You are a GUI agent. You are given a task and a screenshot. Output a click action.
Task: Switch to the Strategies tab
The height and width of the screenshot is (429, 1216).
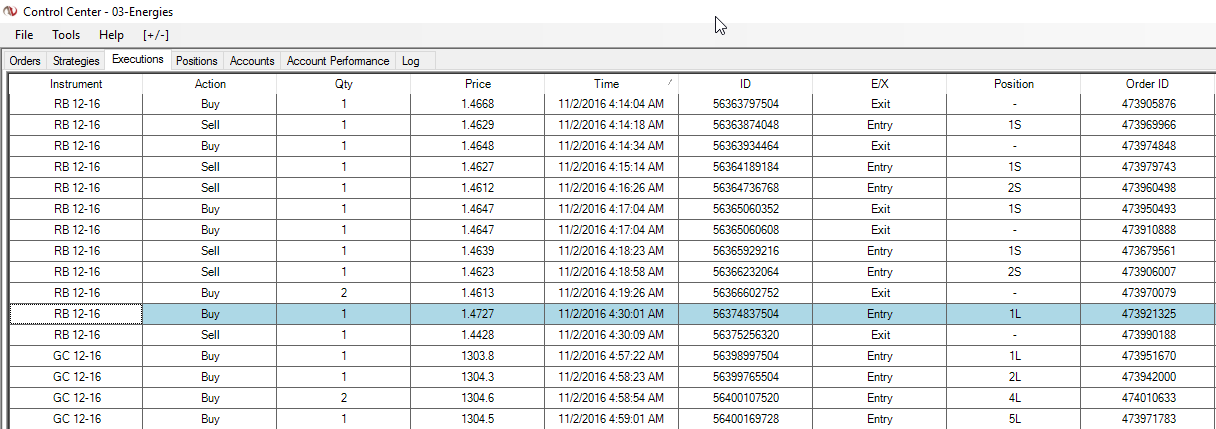pos(76,61)
